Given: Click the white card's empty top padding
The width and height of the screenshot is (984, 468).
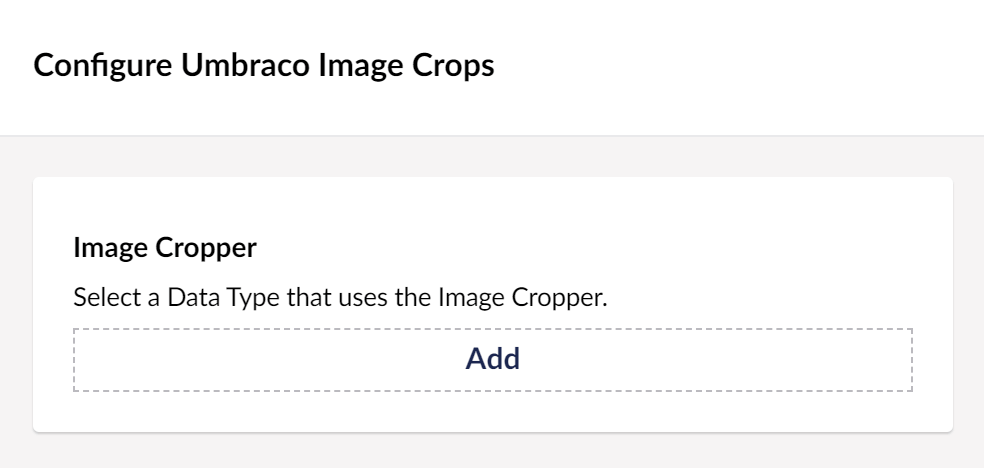Looking at the screenshot, I should pyautogui.click(x=492, y=203).
